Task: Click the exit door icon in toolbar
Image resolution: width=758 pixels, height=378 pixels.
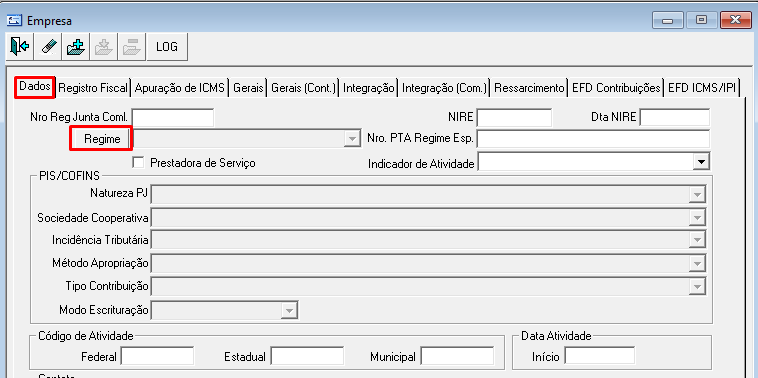Action: click(x=20, y=47)
